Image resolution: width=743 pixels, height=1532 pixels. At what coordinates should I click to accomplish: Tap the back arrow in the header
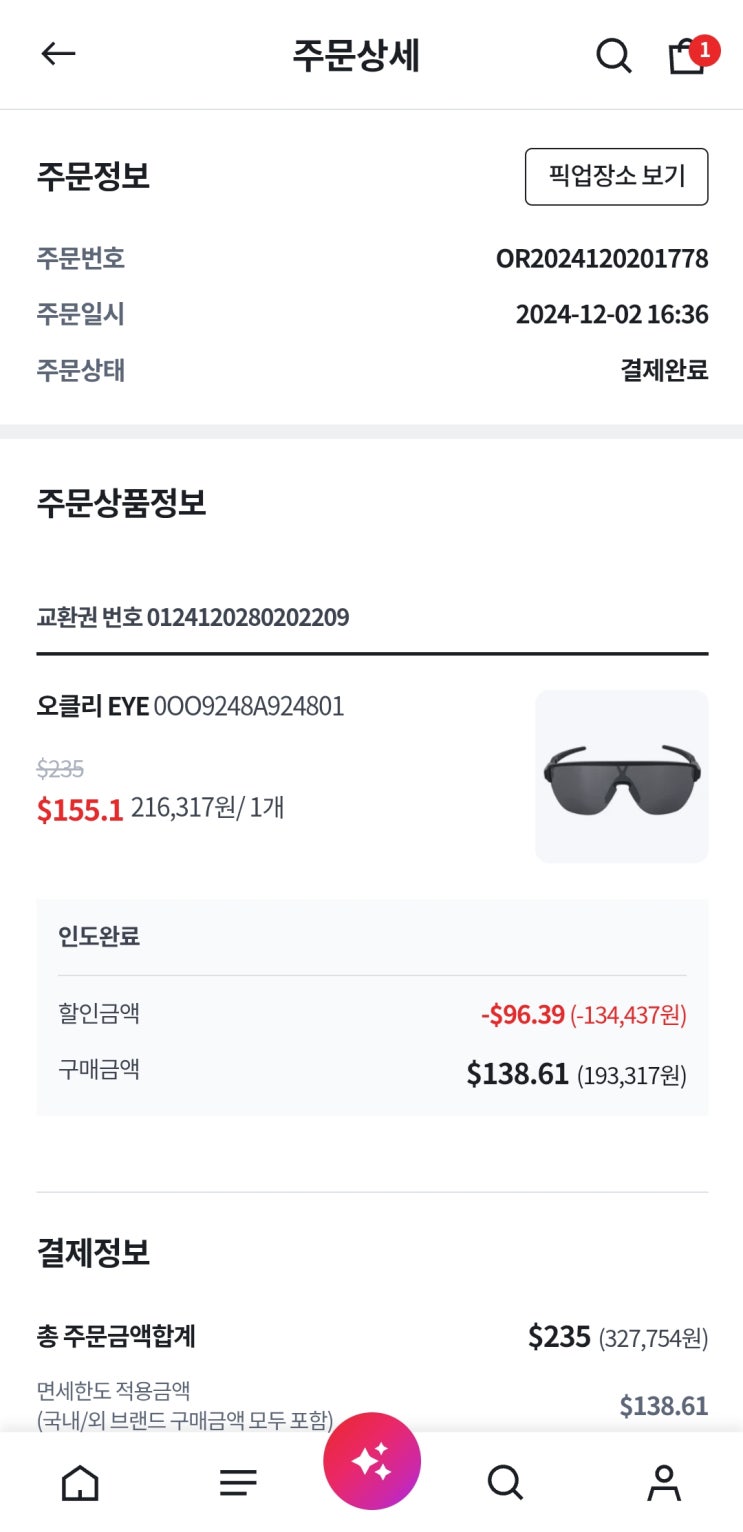pos(58,55)
